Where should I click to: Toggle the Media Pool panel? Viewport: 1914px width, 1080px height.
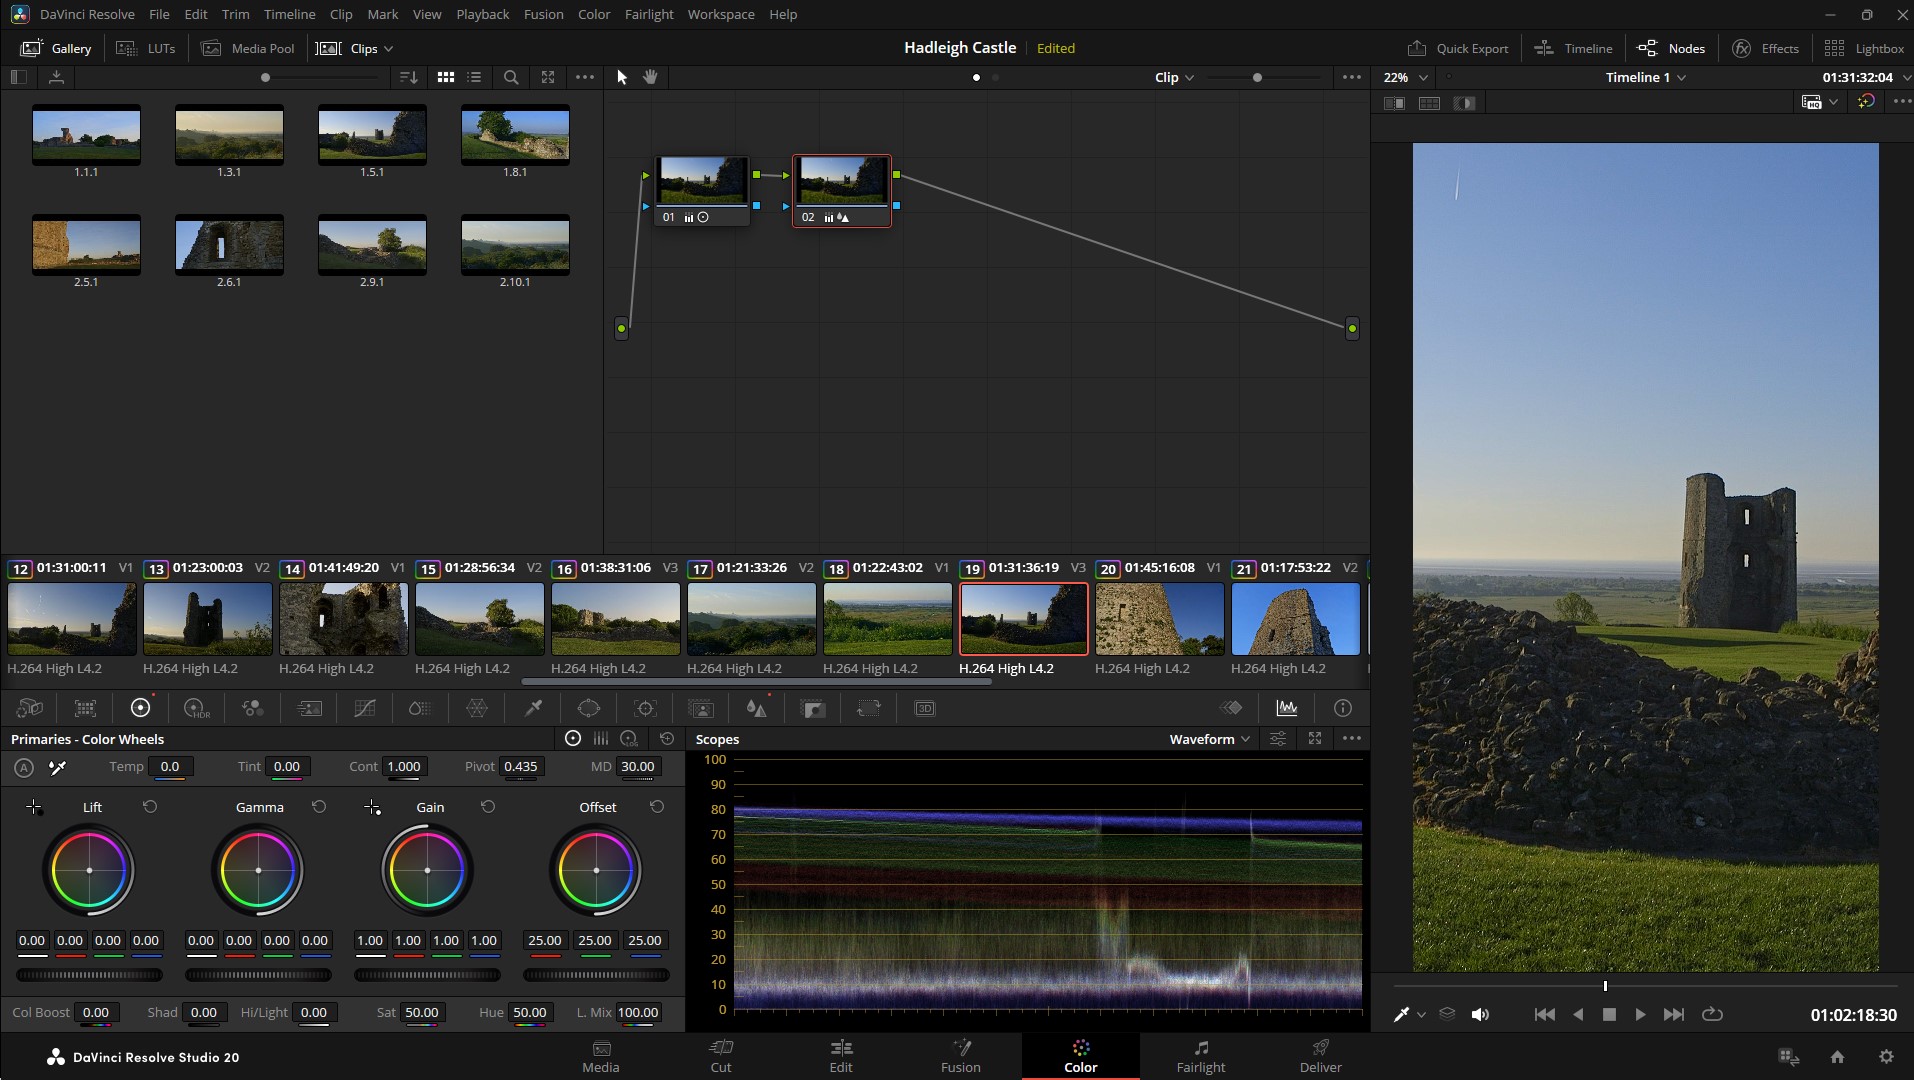pyautogui.click(x=248, y=48)
